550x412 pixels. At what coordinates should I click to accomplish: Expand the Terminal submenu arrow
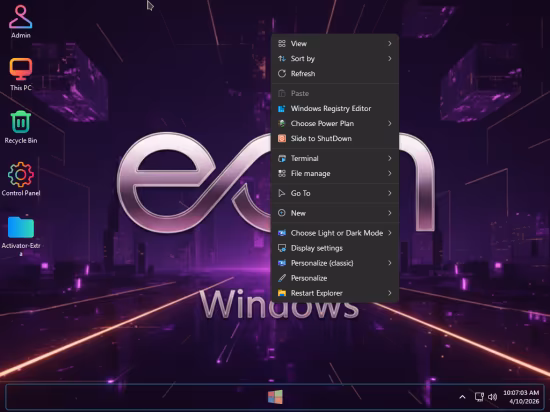click(390, 158)
